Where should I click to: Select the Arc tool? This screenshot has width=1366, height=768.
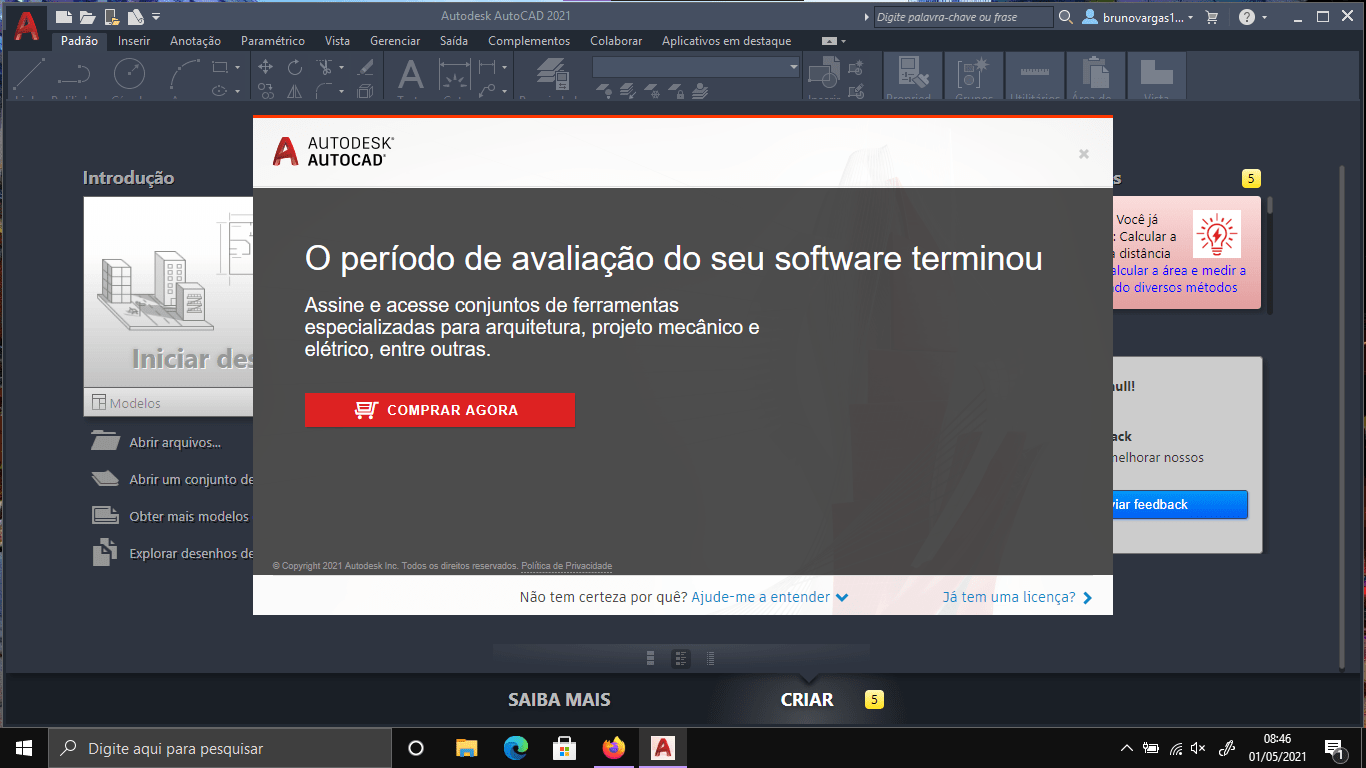click(x=184, y=73)
